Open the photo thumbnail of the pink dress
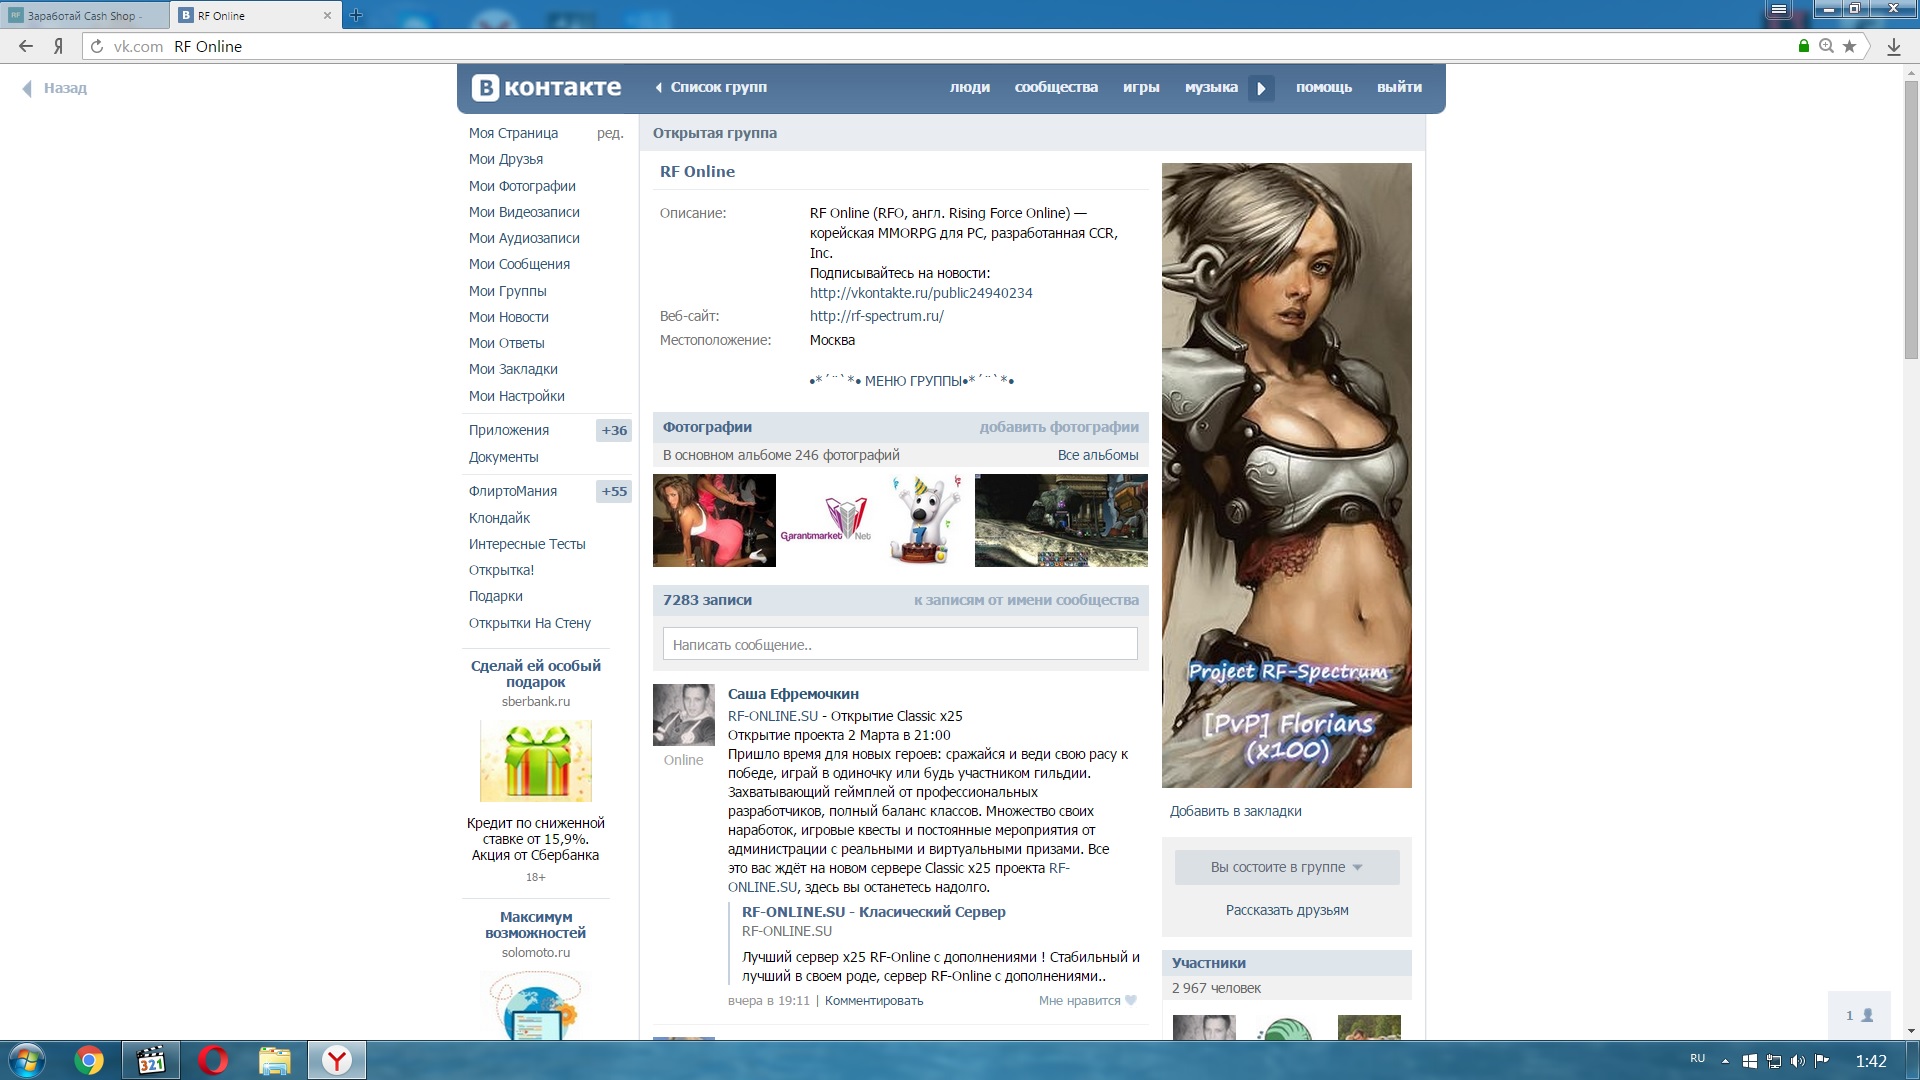Screen dimensions: 1920x1080 click(714, 520)
